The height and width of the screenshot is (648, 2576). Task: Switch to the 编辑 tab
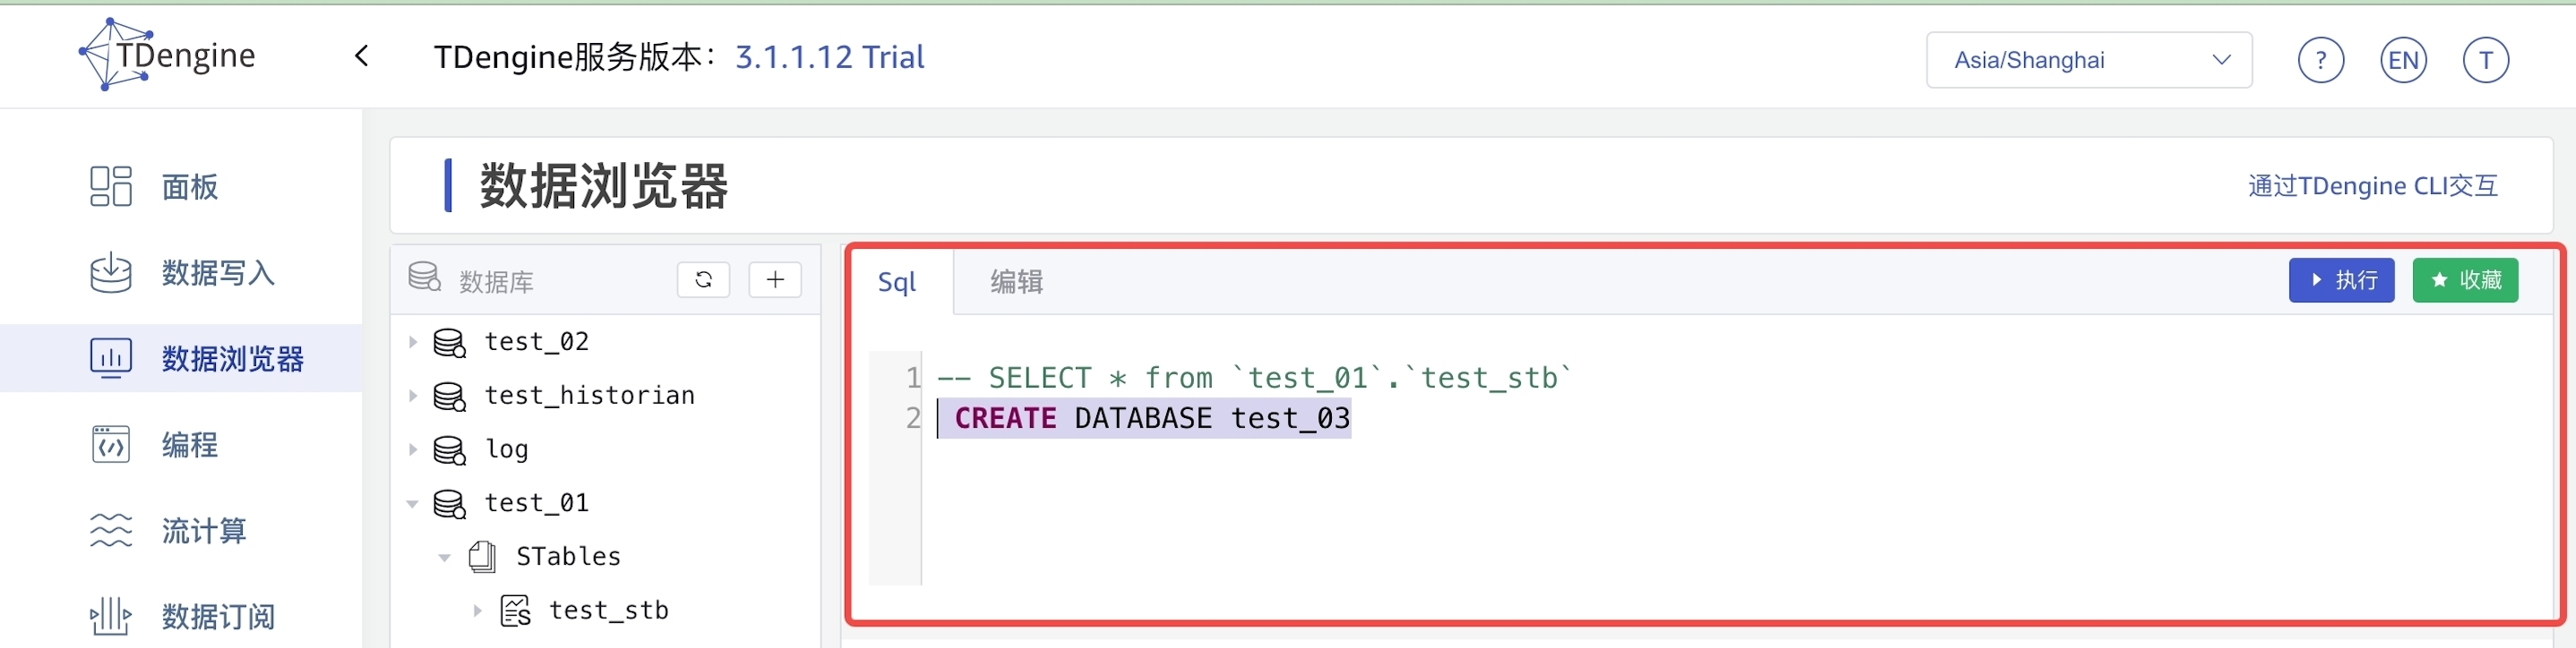pos(1015,282)
